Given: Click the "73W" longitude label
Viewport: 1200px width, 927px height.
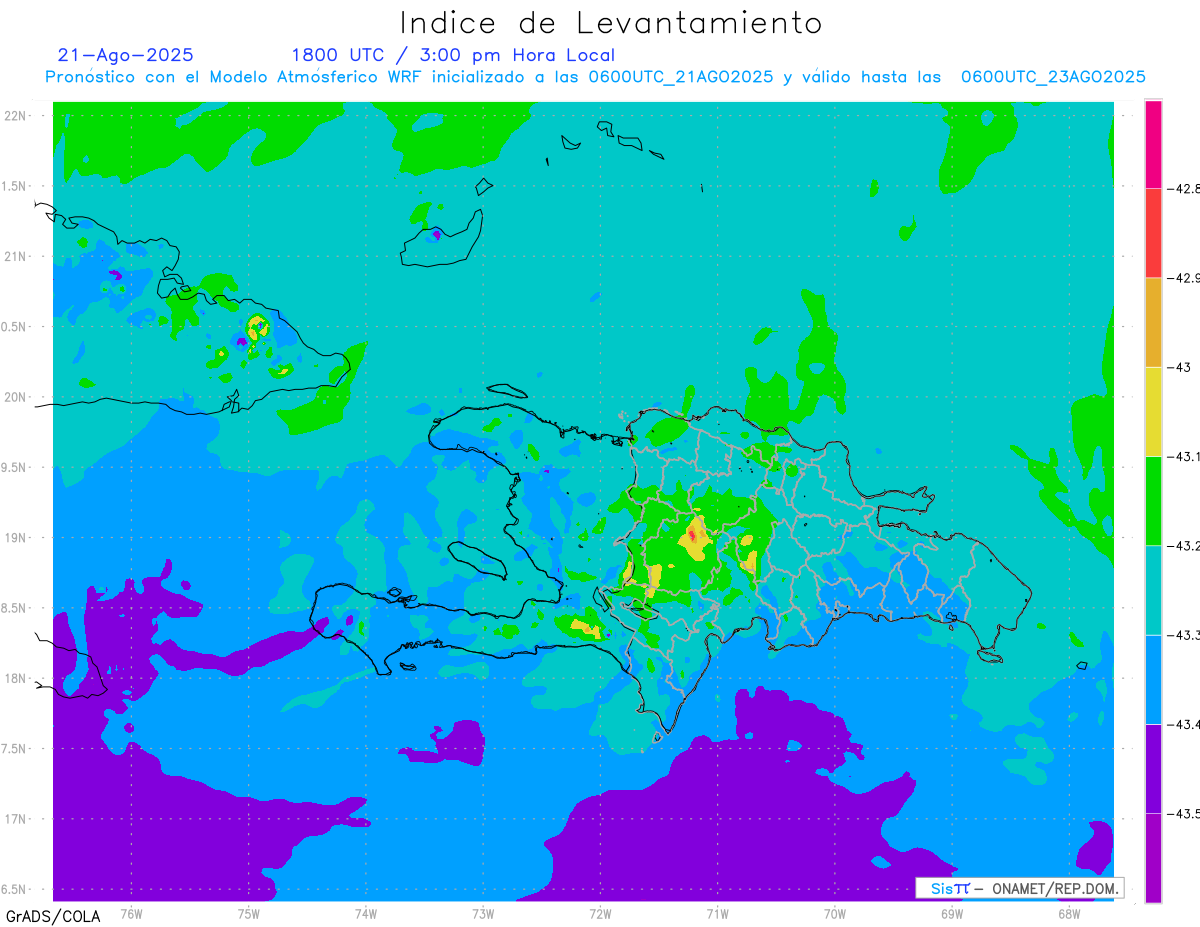Looking at the screenshot, I should [x=483, y=913].
